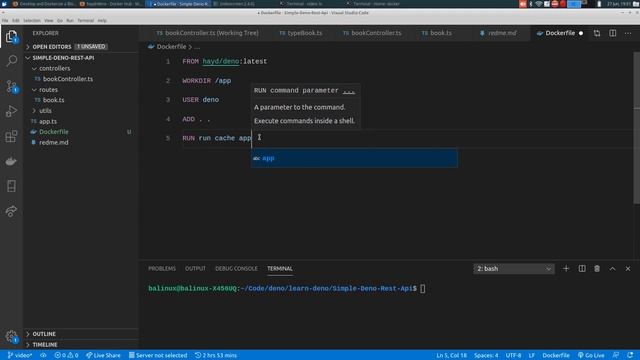Open the terminal selector dropdown 2: bash
Viewport: 640px width, 360px height.
pos(513,269)
